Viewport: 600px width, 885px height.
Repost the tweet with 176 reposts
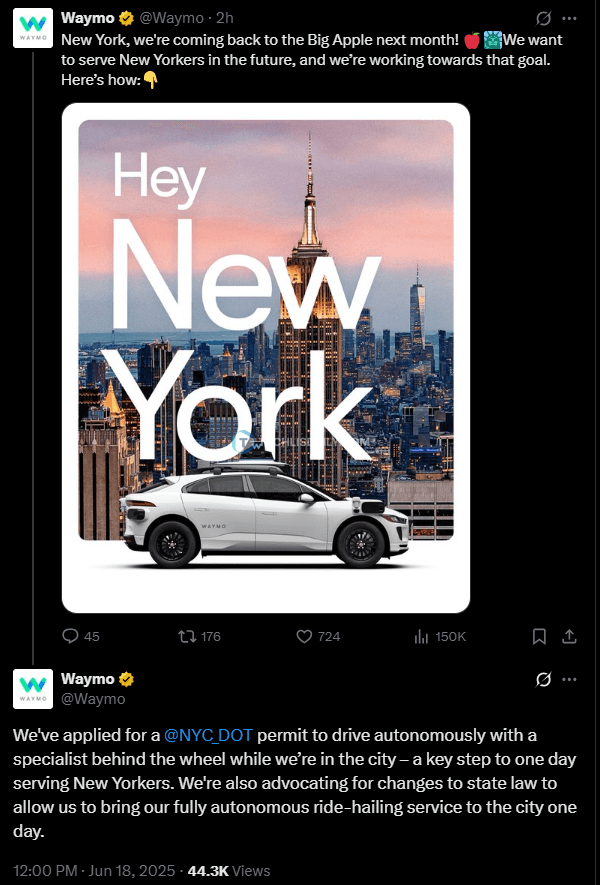(x=187, y=637)
